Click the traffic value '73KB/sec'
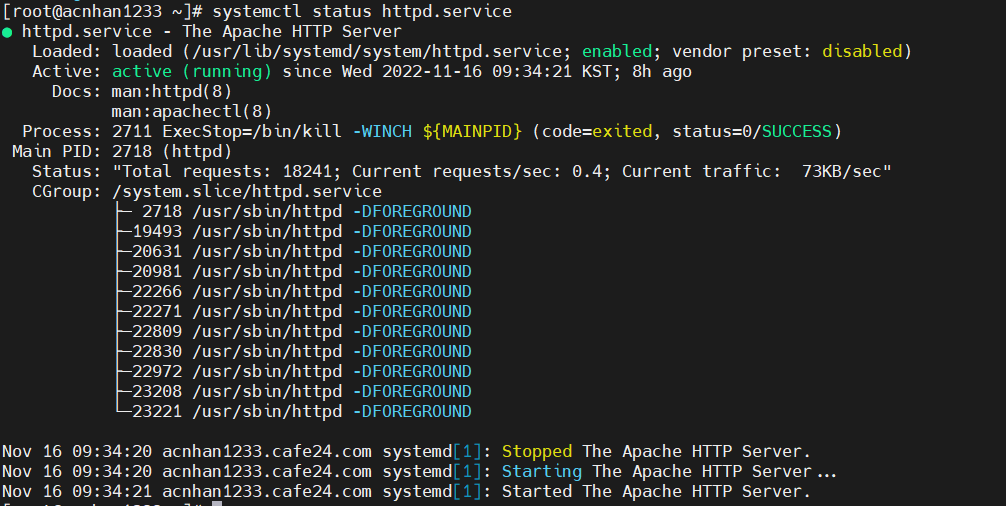 point(842,172)
